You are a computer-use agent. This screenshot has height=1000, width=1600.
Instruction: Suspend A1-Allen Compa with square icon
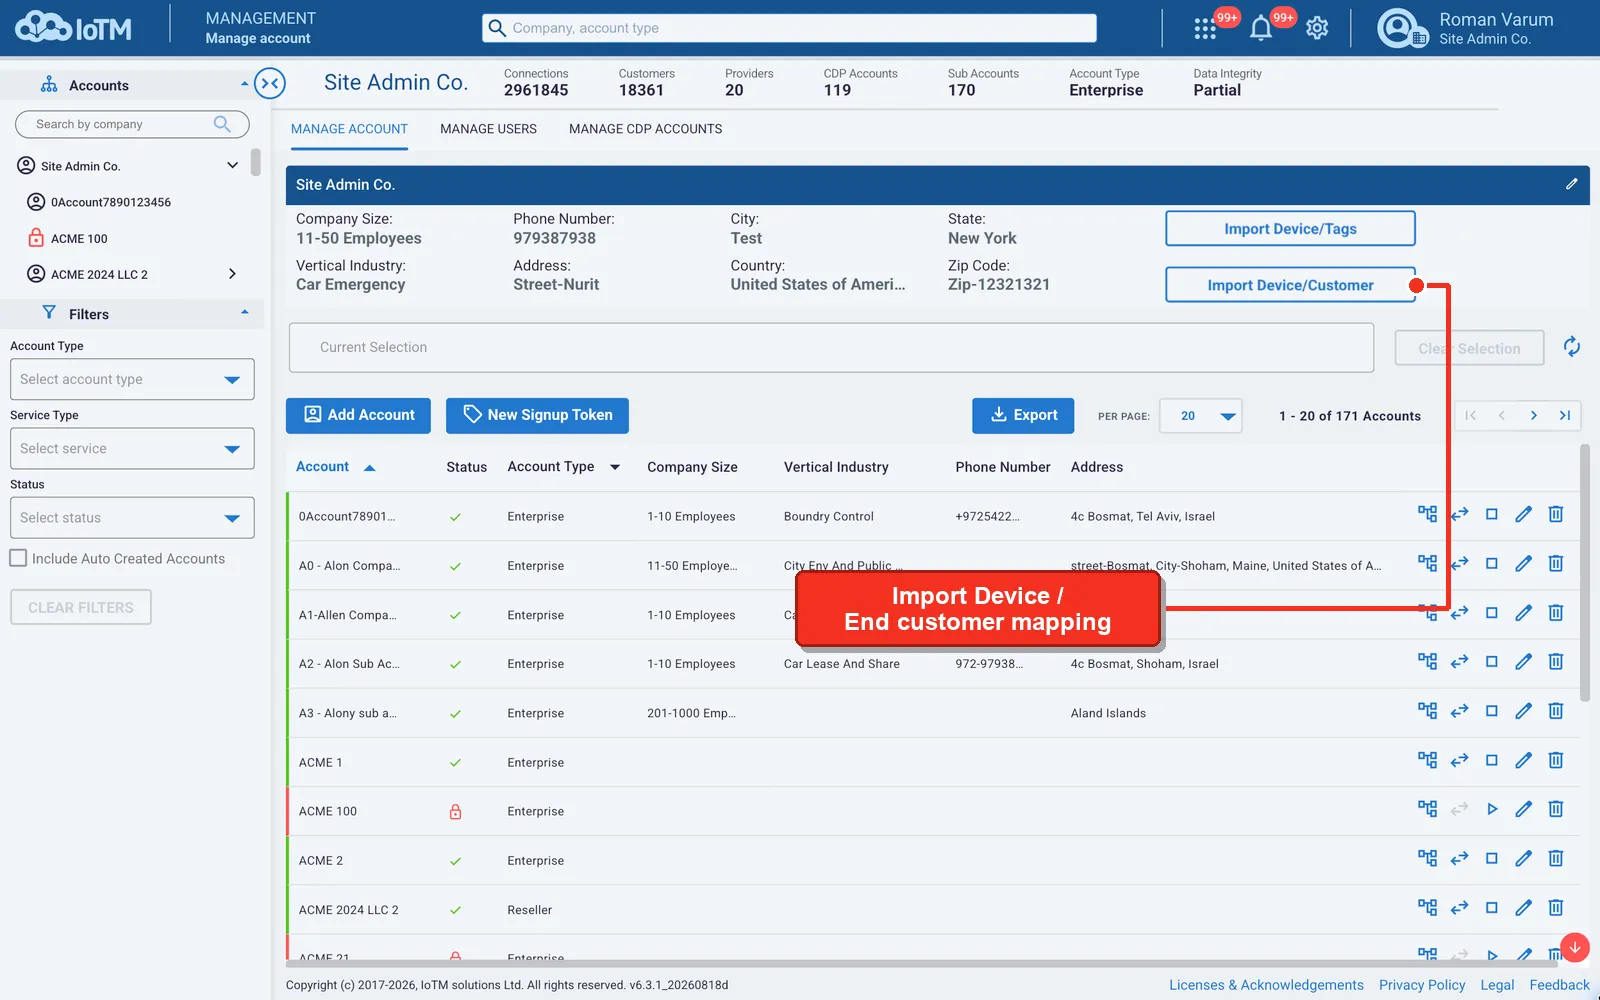pyautogui.click(x=1492, y=613)
